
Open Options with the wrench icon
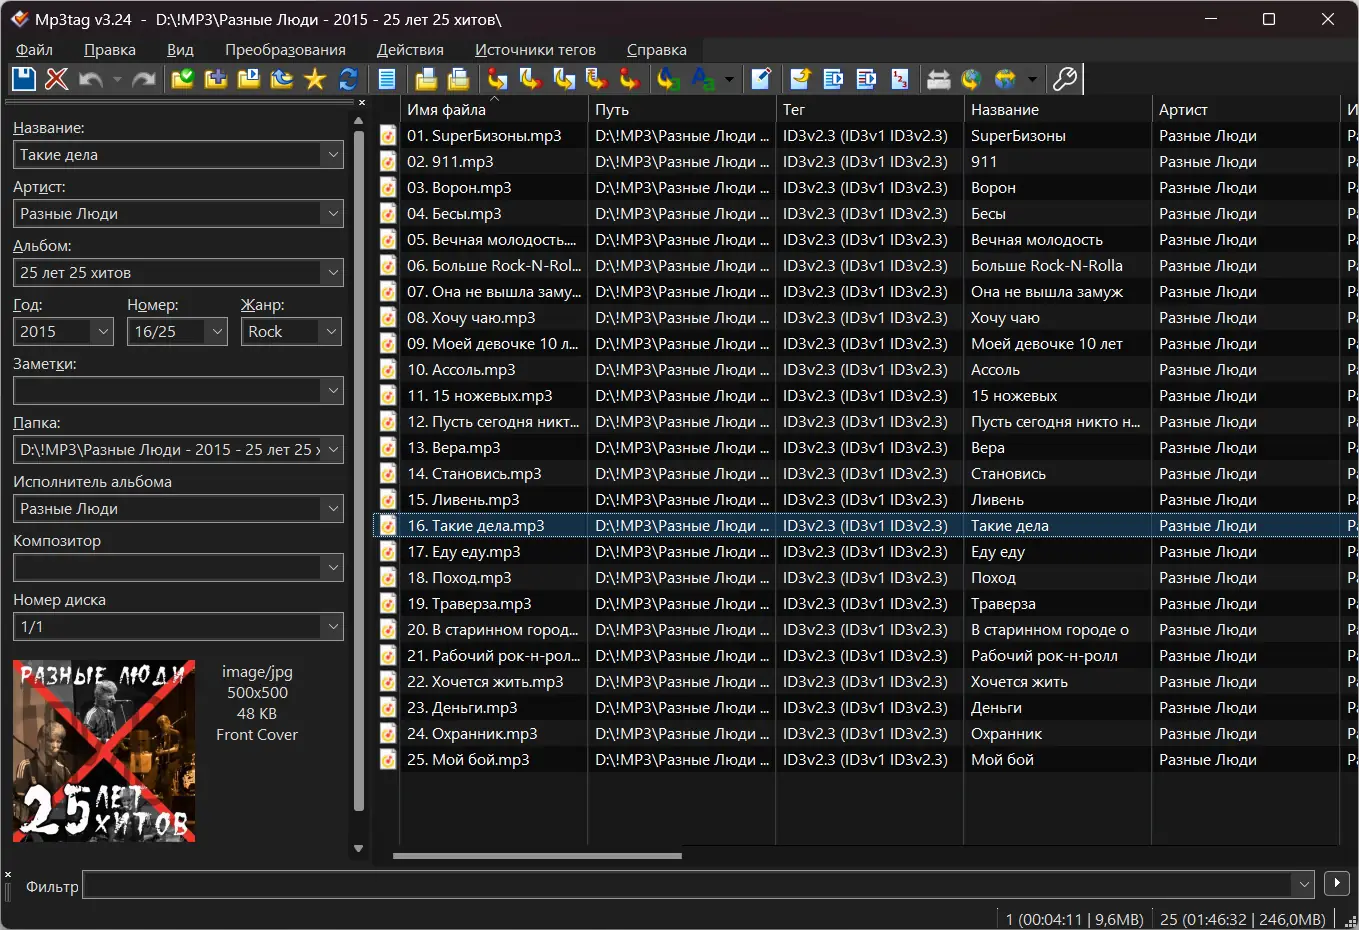1065,79
